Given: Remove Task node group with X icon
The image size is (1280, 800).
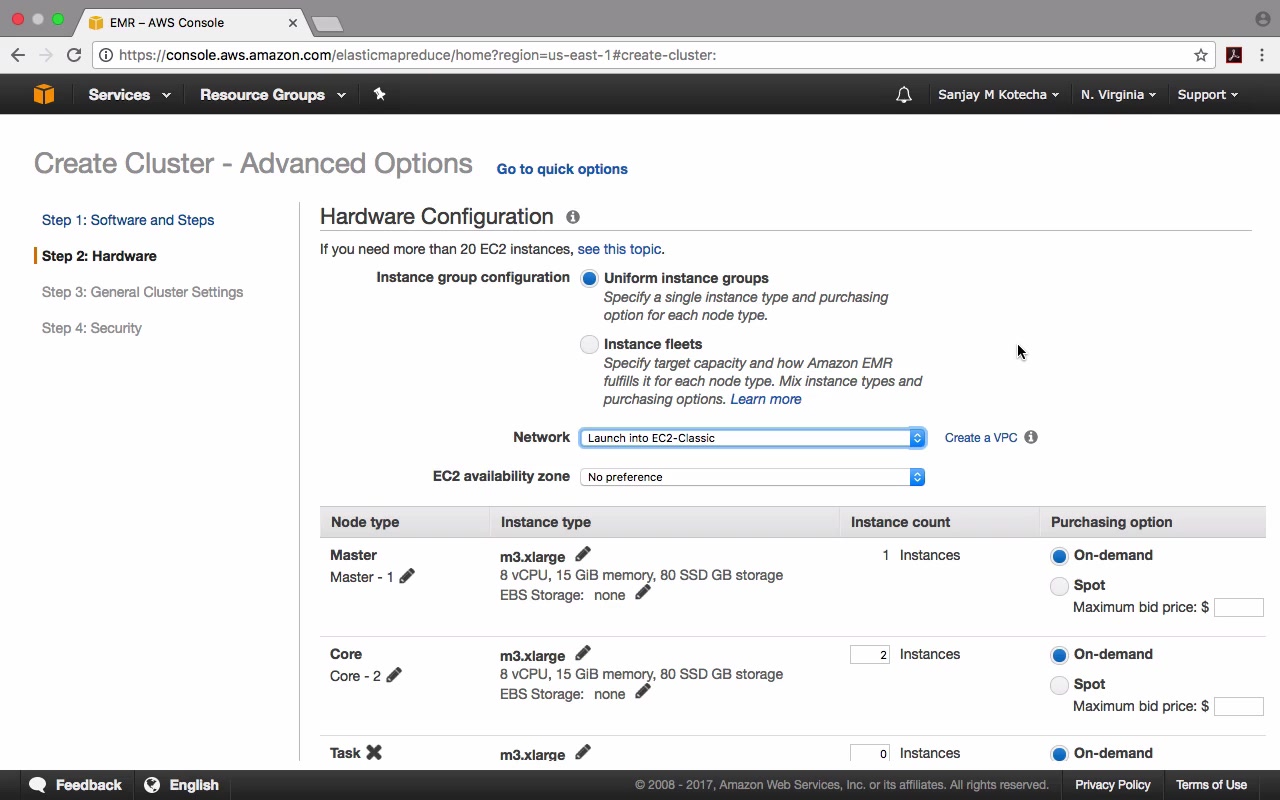Looking at the screenshot, I should (374, 752).
